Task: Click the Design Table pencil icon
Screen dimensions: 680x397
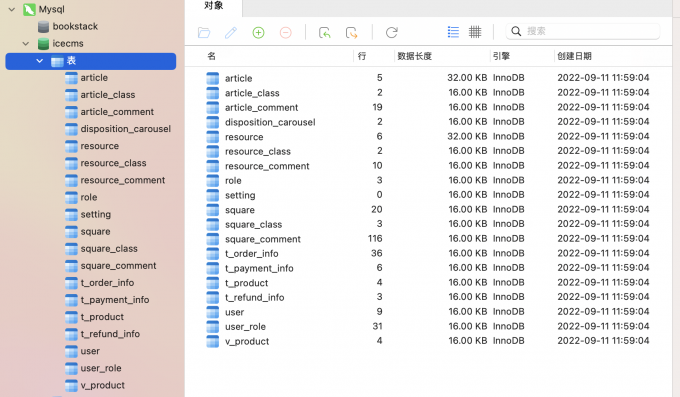Action: click(231, 33)
